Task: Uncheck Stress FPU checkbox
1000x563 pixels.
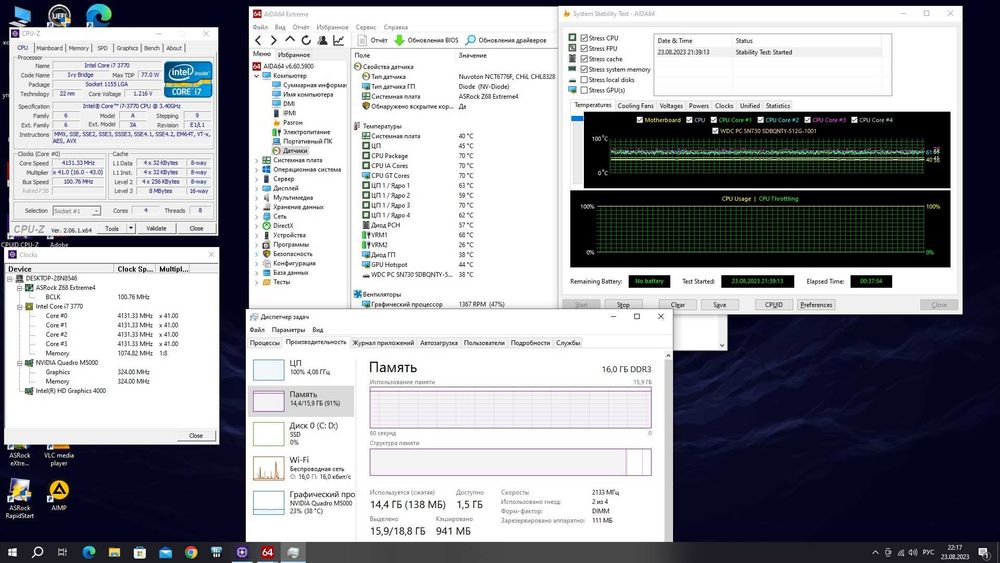Action: (x=584, y=48)
